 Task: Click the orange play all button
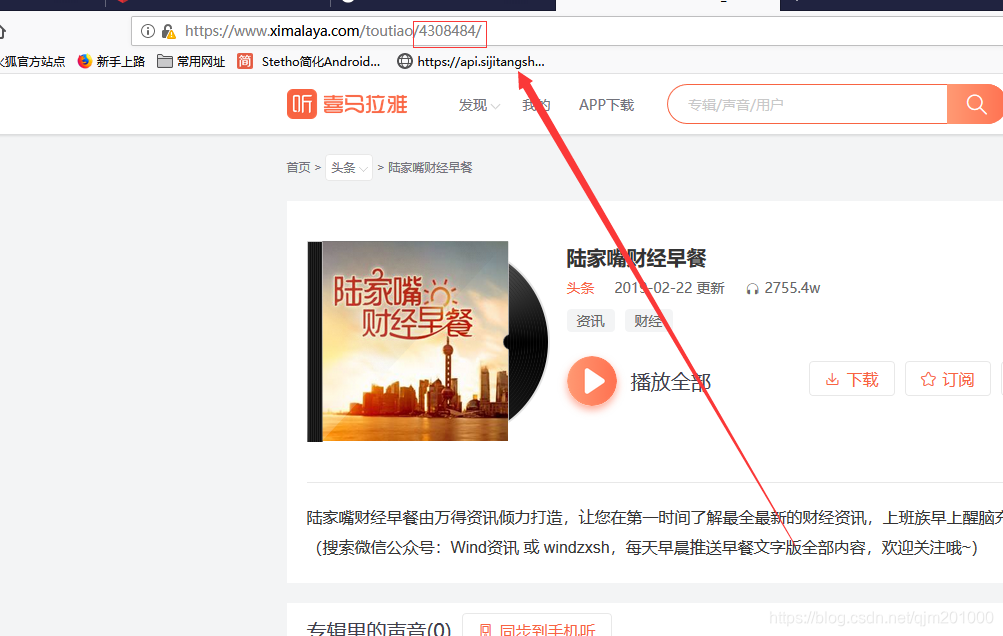592,381
